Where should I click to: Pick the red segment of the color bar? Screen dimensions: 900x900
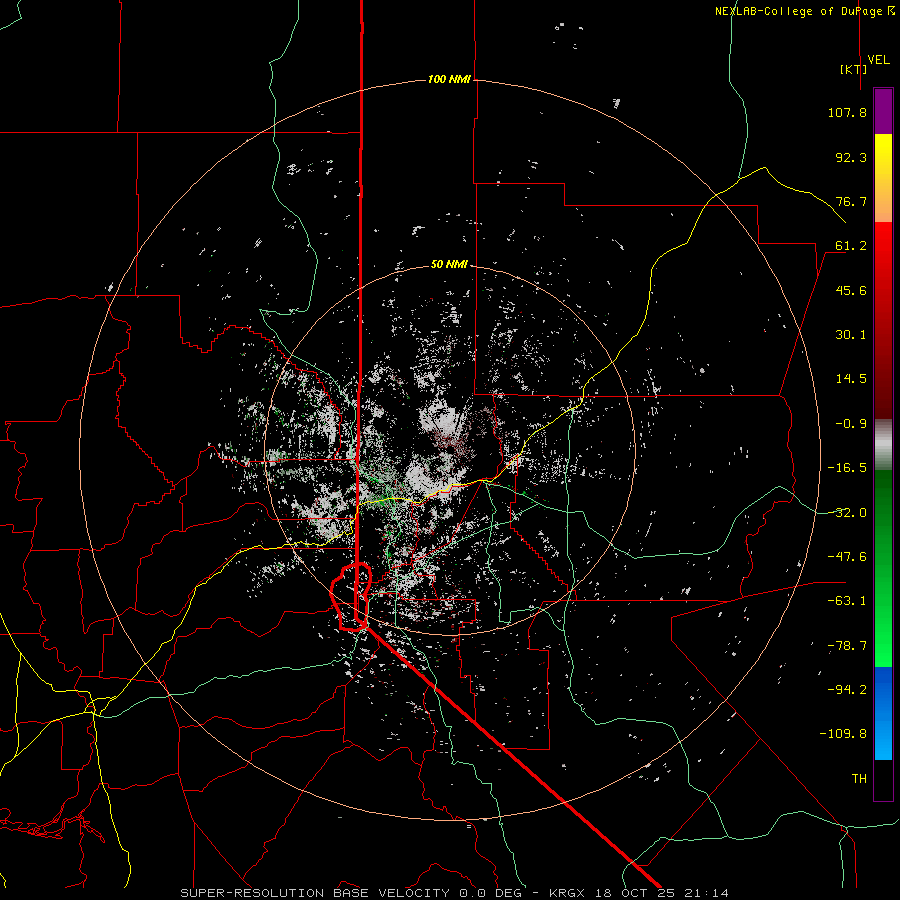883,320
